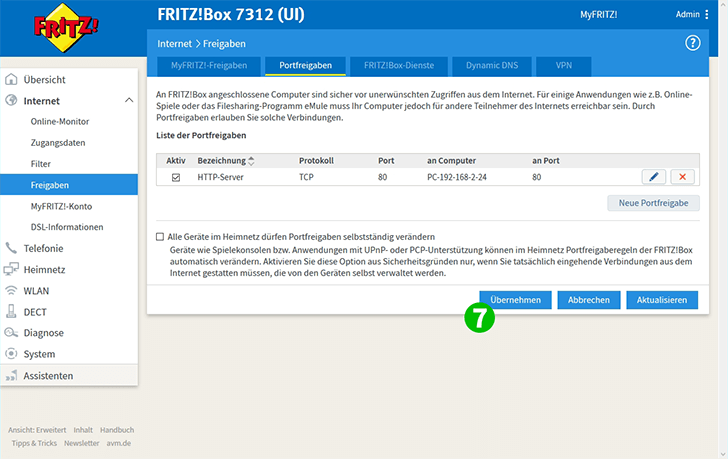The image size is (728, 459).
Task: Open the help question mark icon
Action: (692, 43)
